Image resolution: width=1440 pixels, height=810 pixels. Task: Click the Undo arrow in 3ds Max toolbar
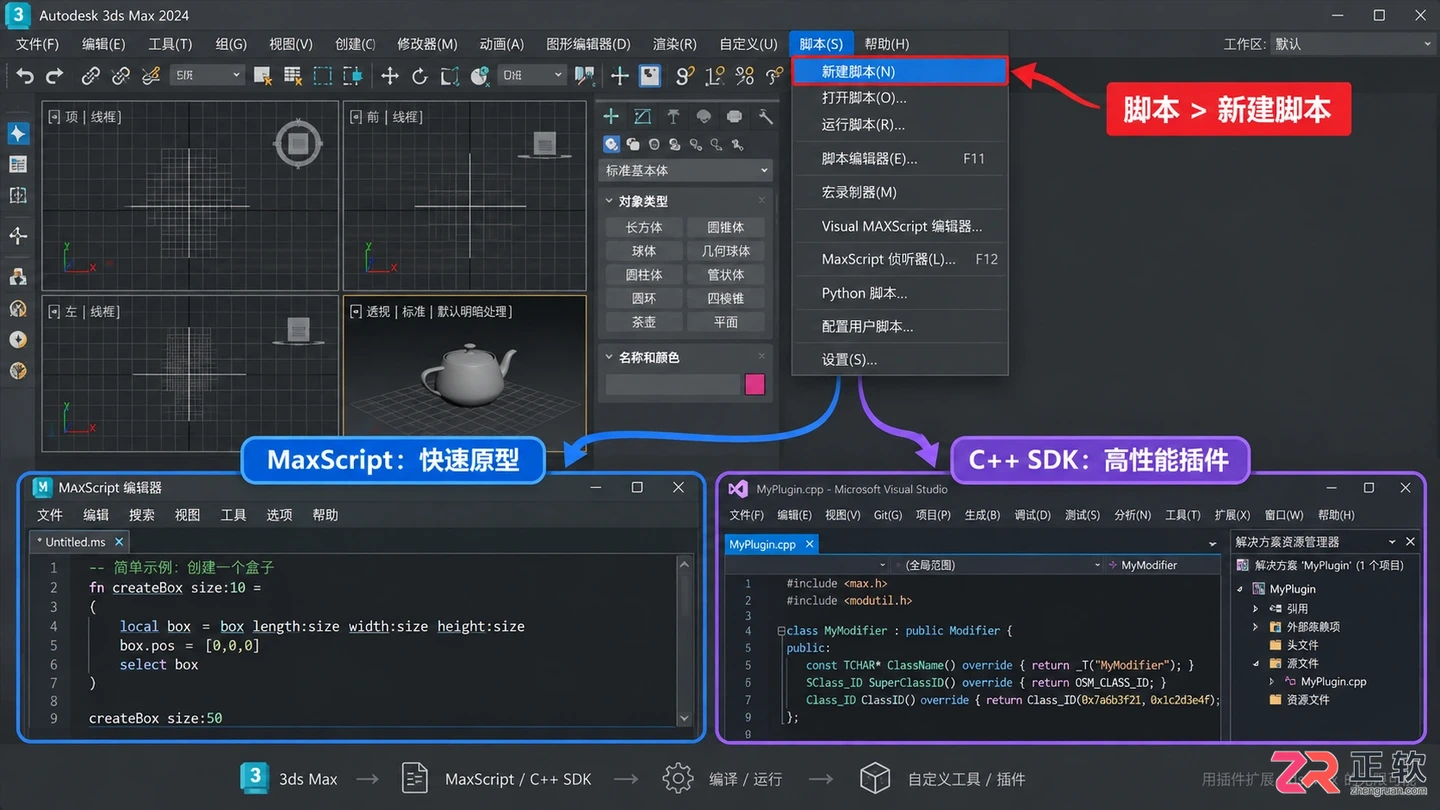coord(25,76)
